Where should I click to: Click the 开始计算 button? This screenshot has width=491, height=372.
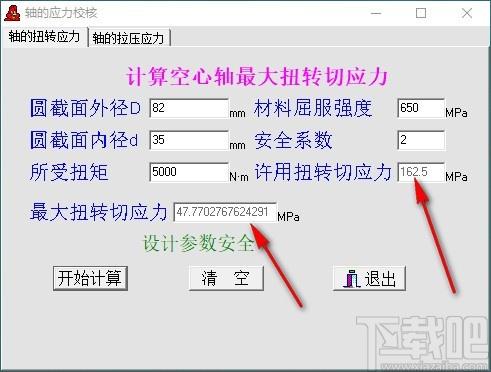tap(90, 278)
